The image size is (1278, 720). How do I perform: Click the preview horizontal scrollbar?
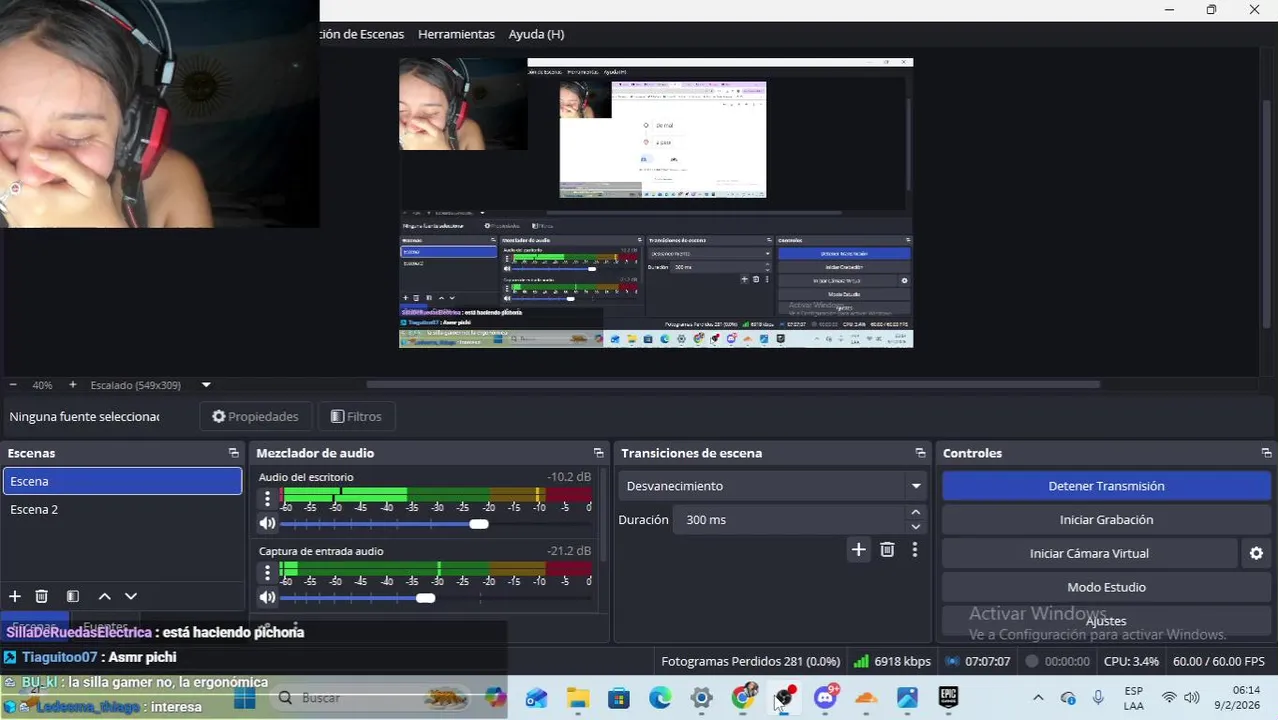tap(733, 384)
